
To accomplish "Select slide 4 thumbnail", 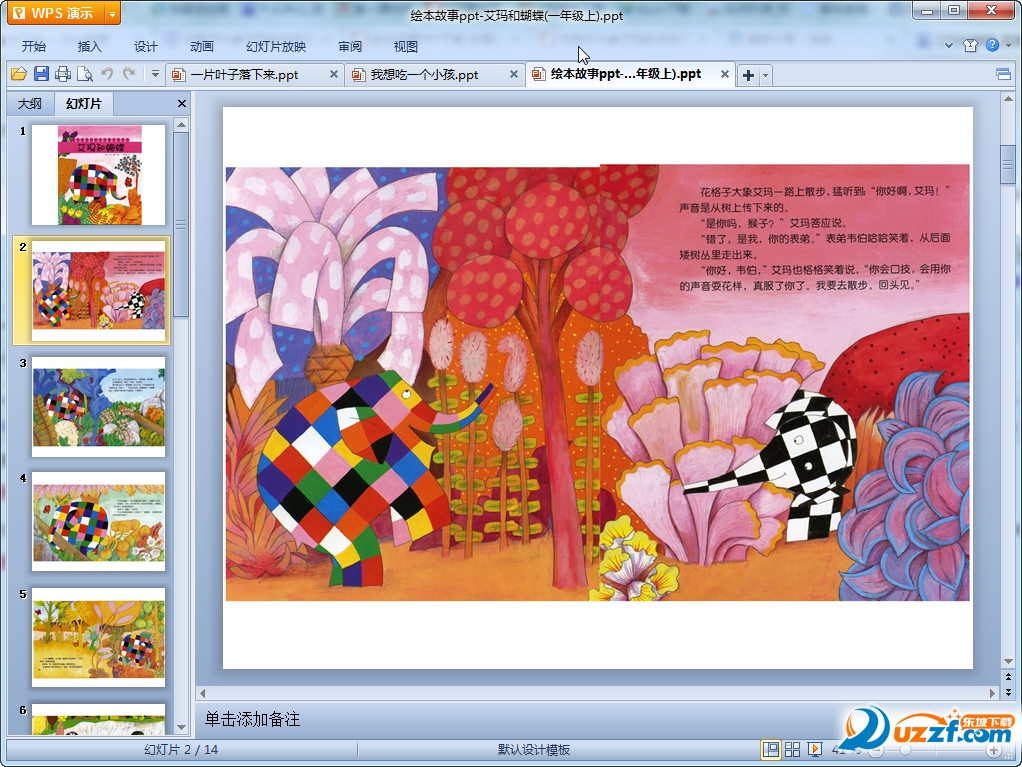I will tap(98, 522).
